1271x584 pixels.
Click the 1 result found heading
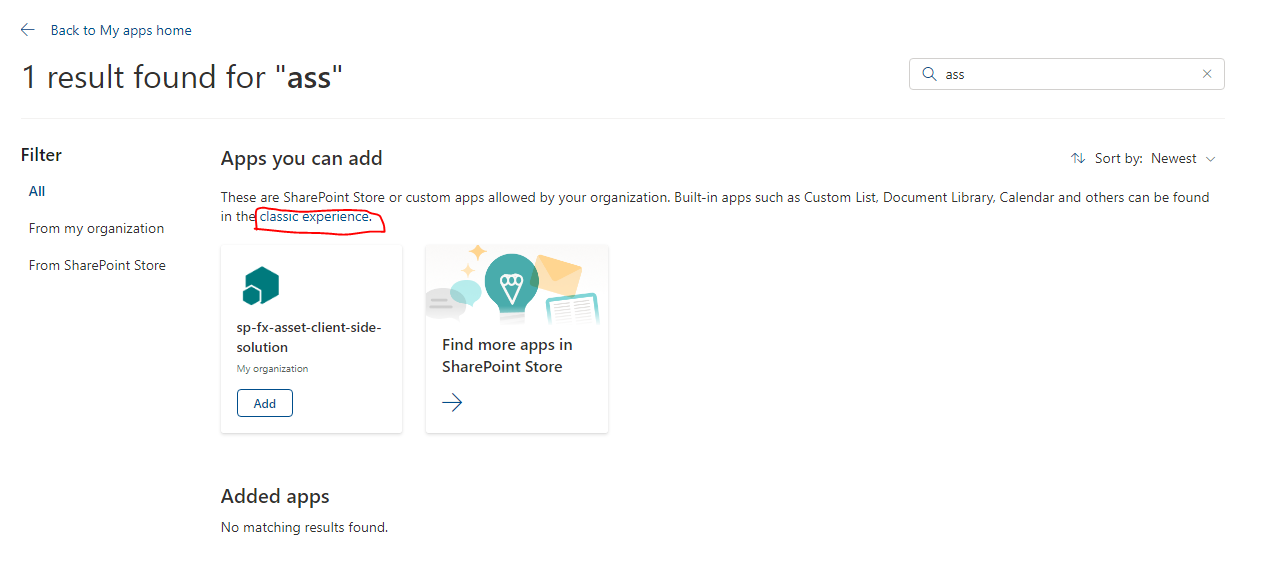click(182, 77)
